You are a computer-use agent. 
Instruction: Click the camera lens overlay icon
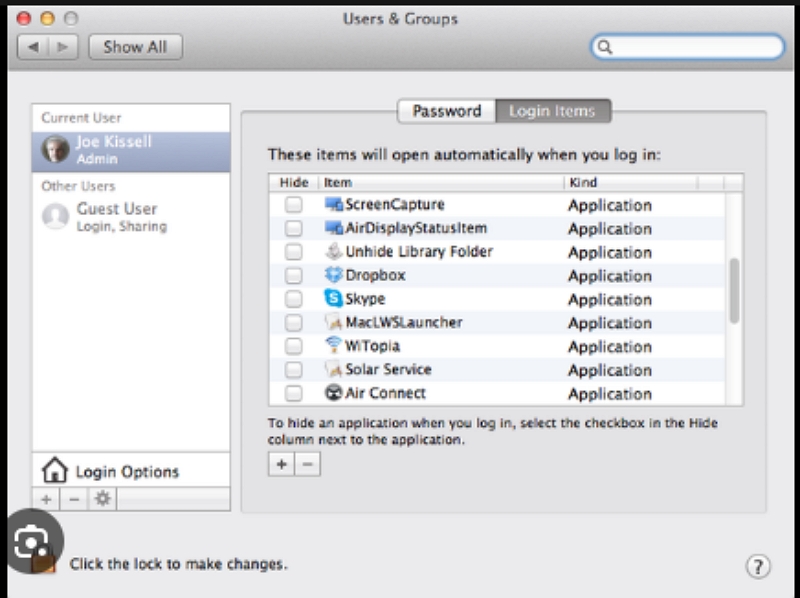[x=33, y=542]
